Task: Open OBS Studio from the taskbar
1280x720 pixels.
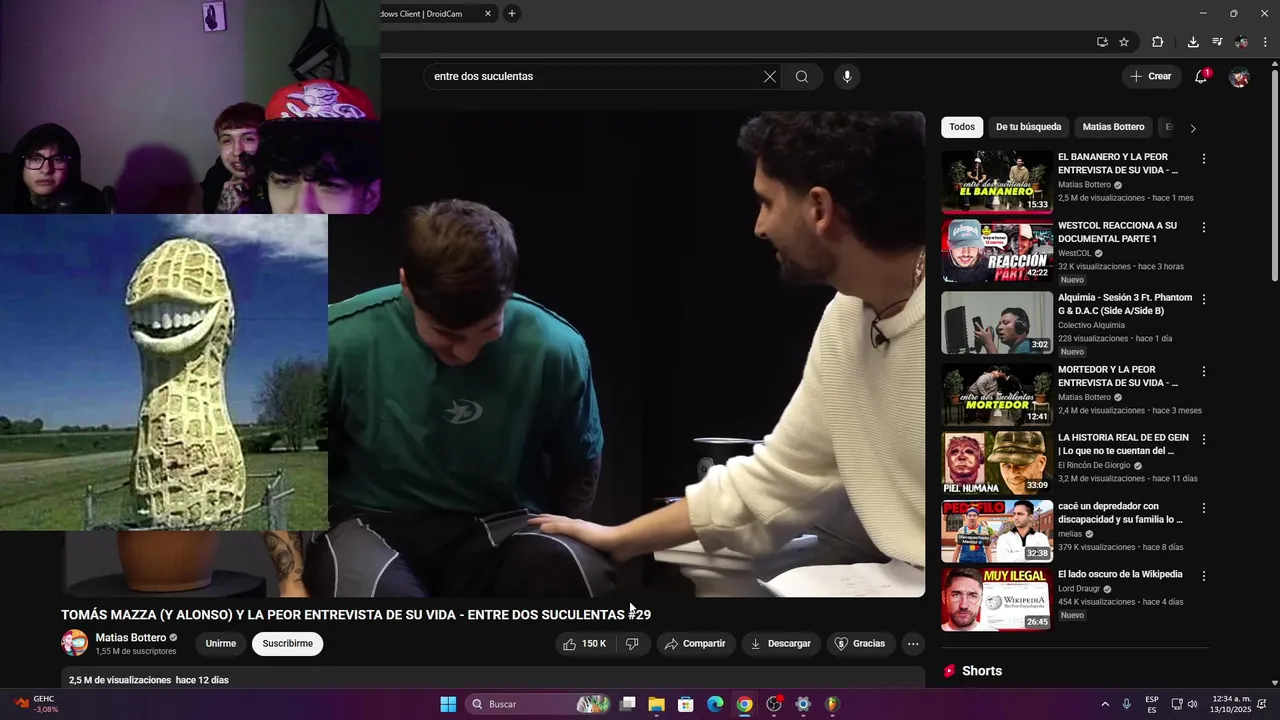Action: tap(774, 704)
